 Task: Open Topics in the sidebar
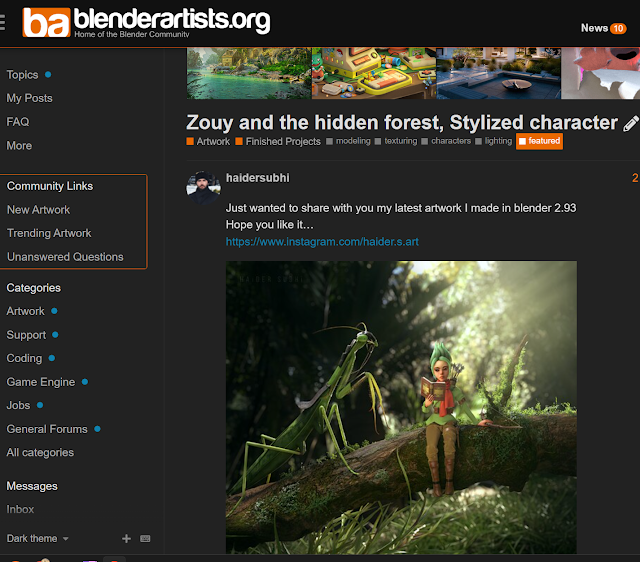coord(22,75)
